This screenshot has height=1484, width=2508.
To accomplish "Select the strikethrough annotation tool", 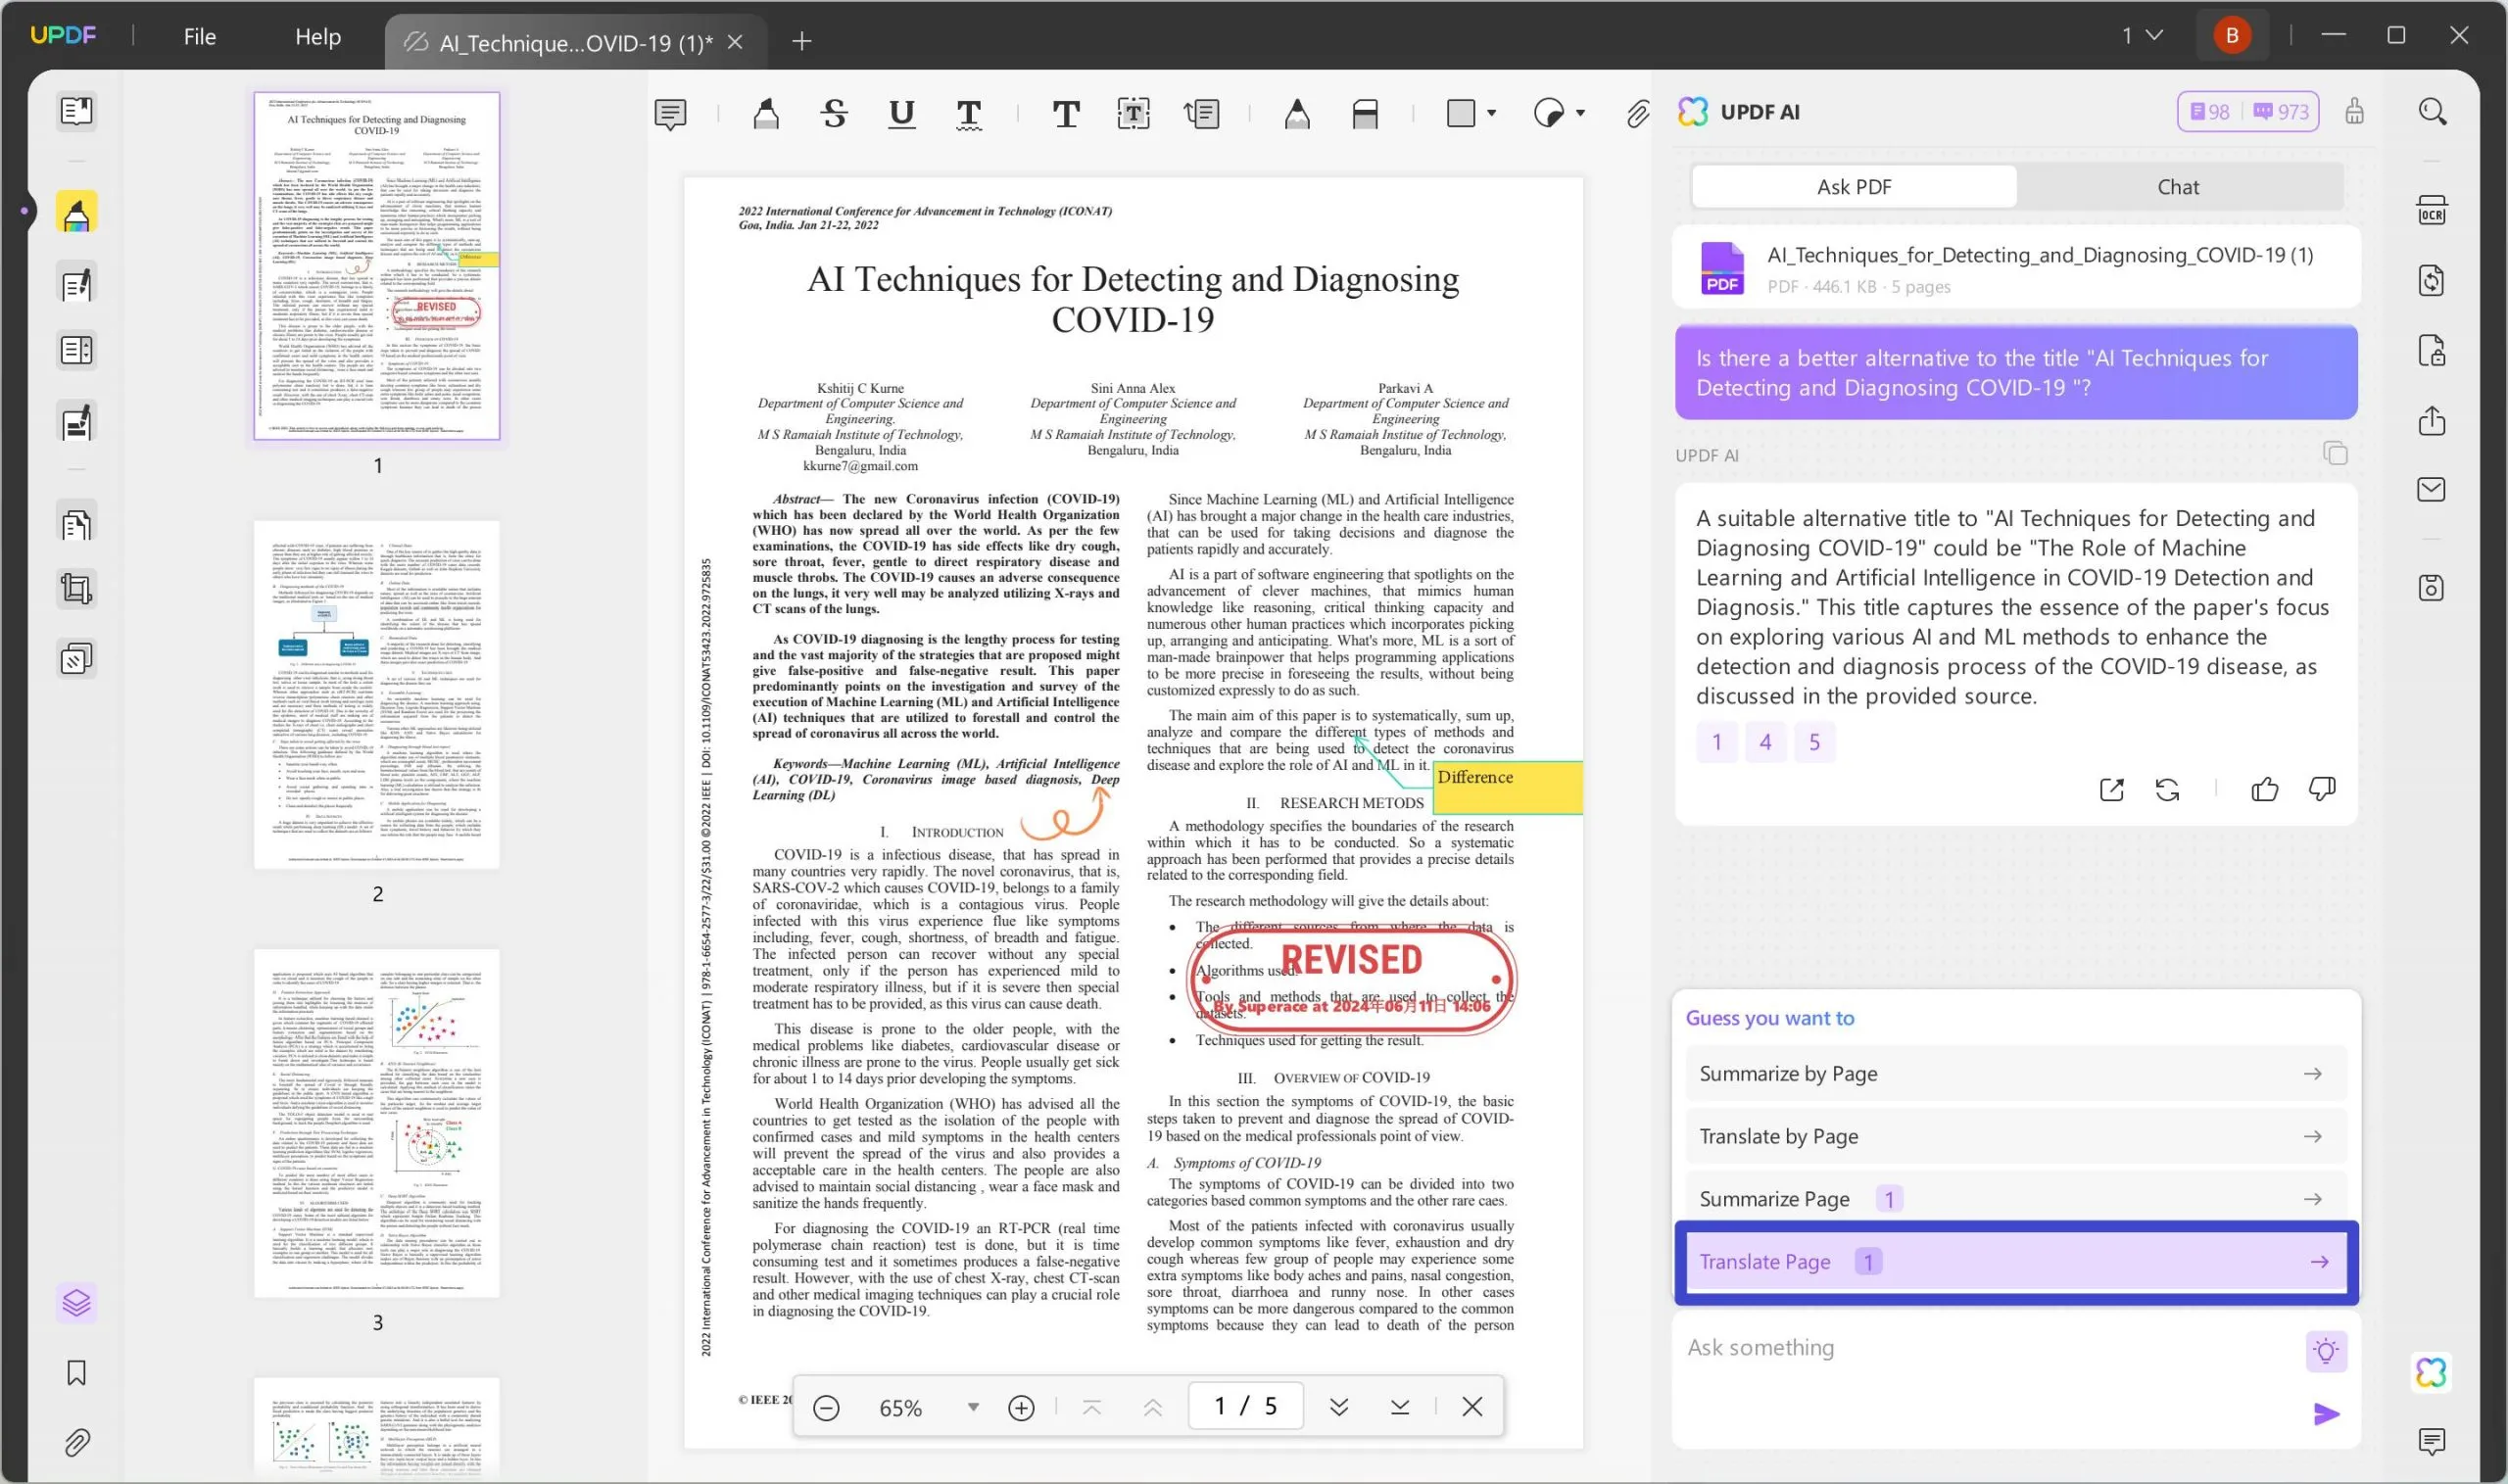I will (x=834, y=114).
